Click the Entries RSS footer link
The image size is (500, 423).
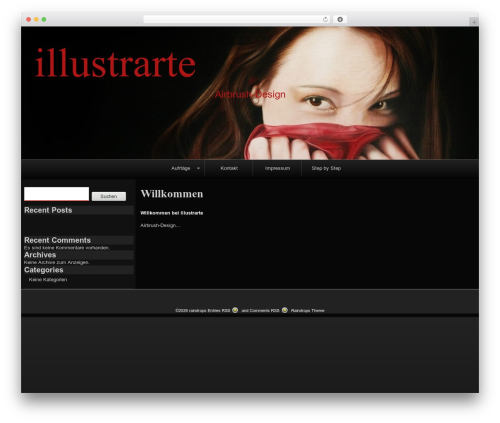point(219,310)
